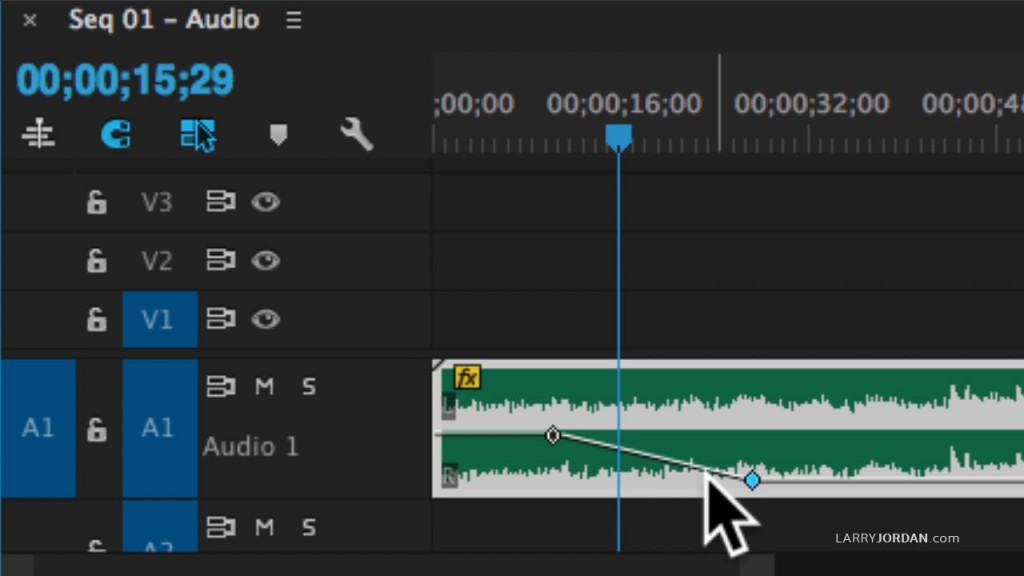Toggle Linked Selection button
The image size is (1024, 576).
tap(197, 135)
